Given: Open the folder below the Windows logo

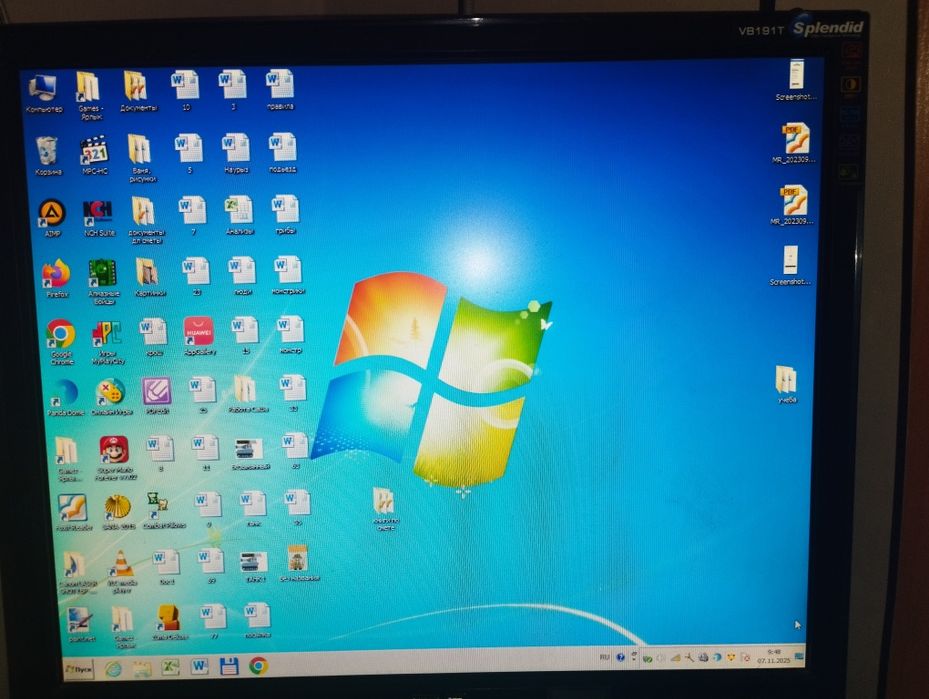Looking at the screenshot, I should [x=385, y=509].
